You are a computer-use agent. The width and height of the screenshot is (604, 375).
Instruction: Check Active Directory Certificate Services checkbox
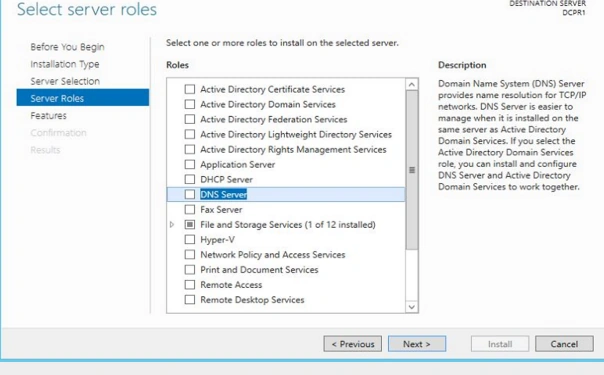(190, 89)
